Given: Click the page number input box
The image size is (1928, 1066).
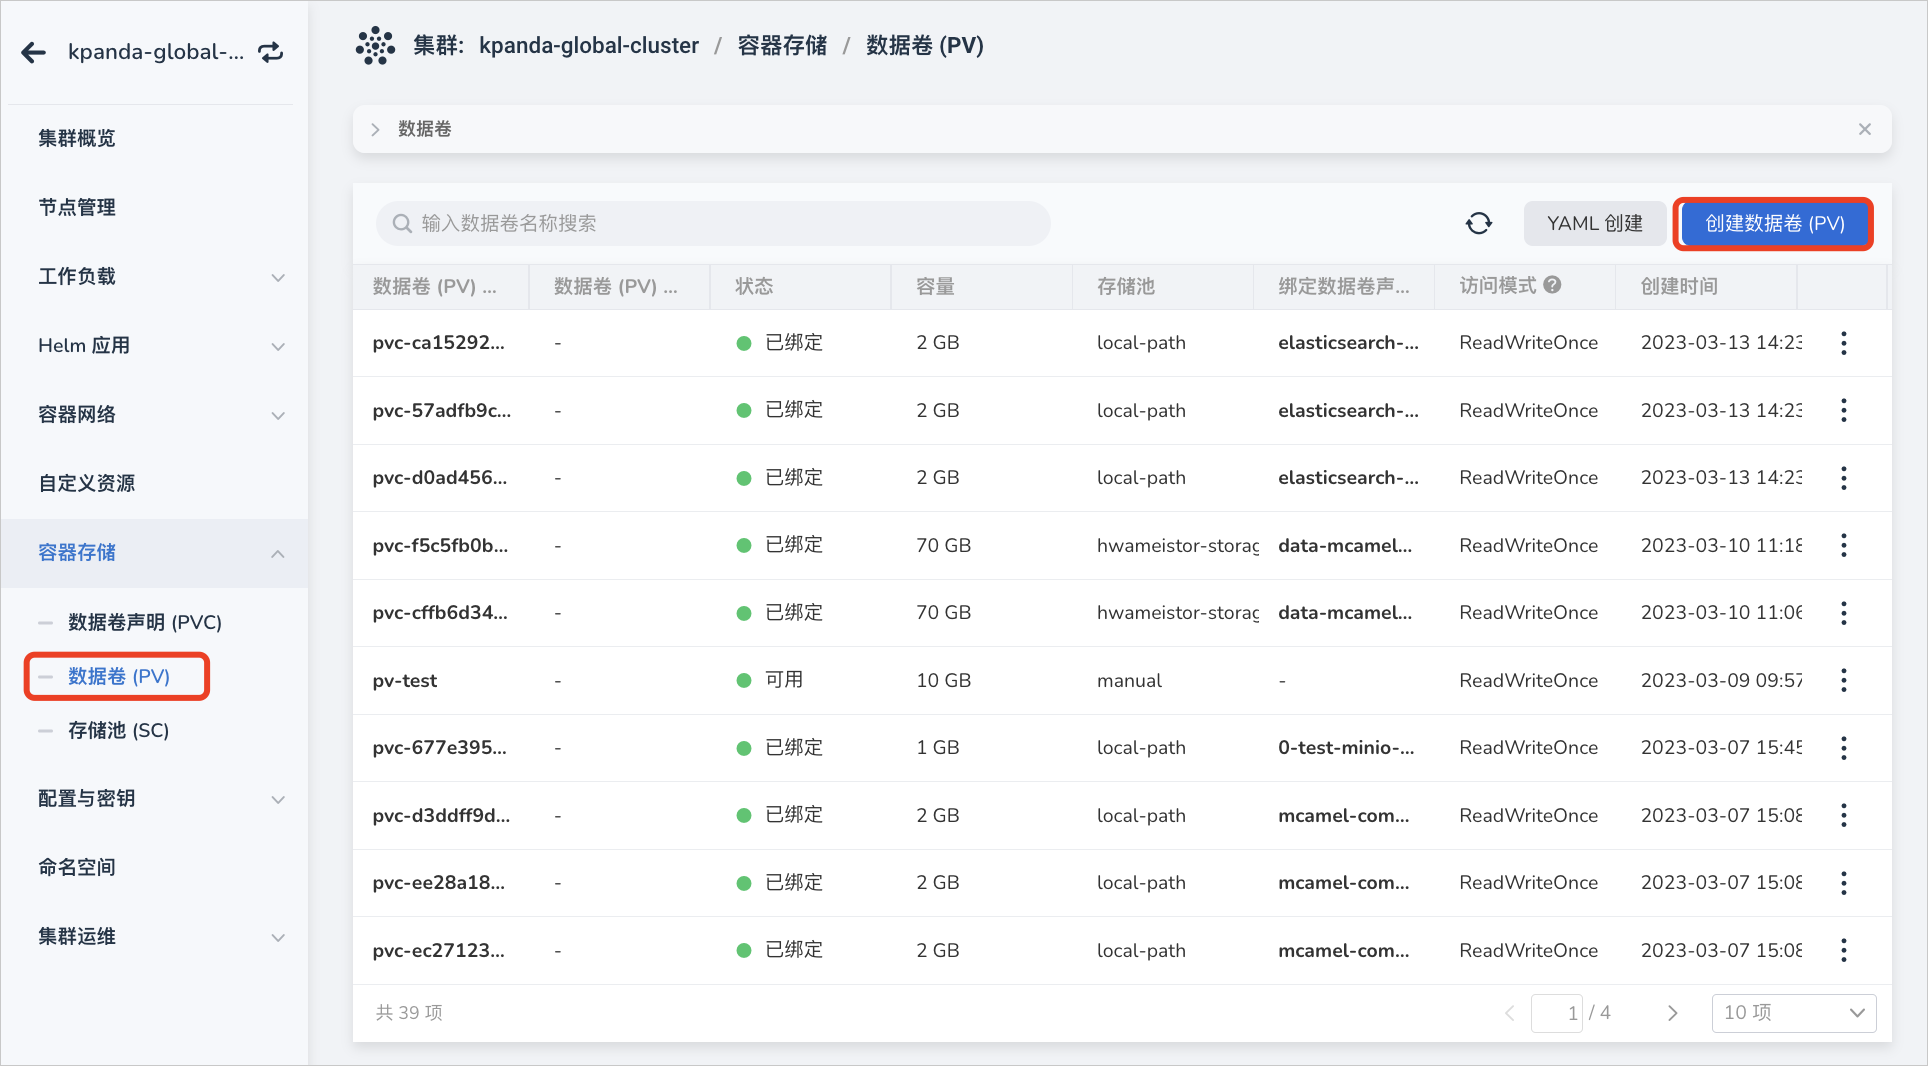Looking at the screenshot, I should (1557, 1013).
